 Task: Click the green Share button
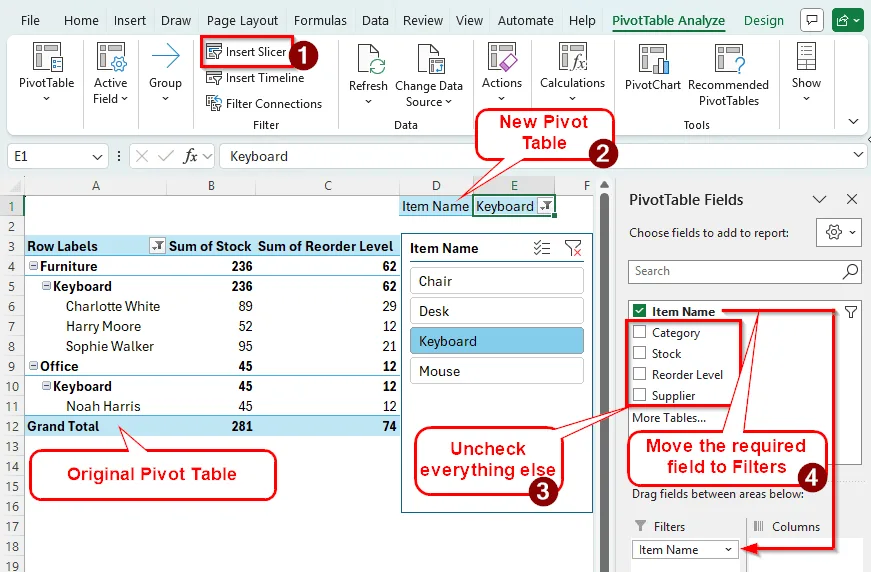tap(848, 21)
